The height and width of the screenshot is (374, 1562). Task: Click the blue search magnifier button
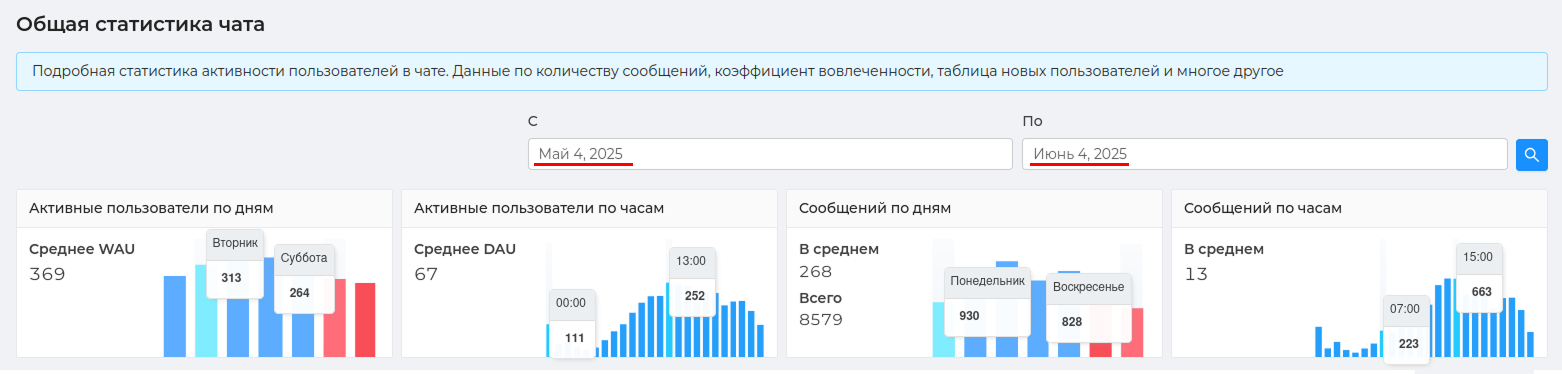point(1532,155)
